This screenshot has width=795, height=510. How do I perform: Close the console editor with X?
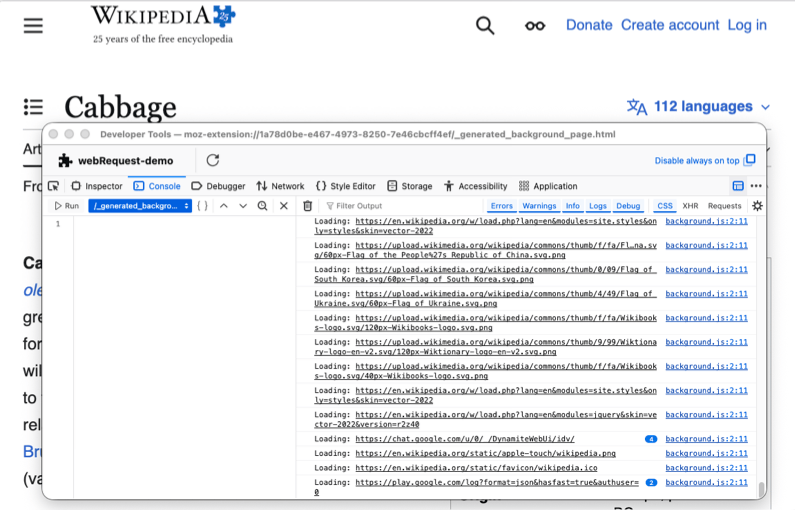tap(284, 206)
